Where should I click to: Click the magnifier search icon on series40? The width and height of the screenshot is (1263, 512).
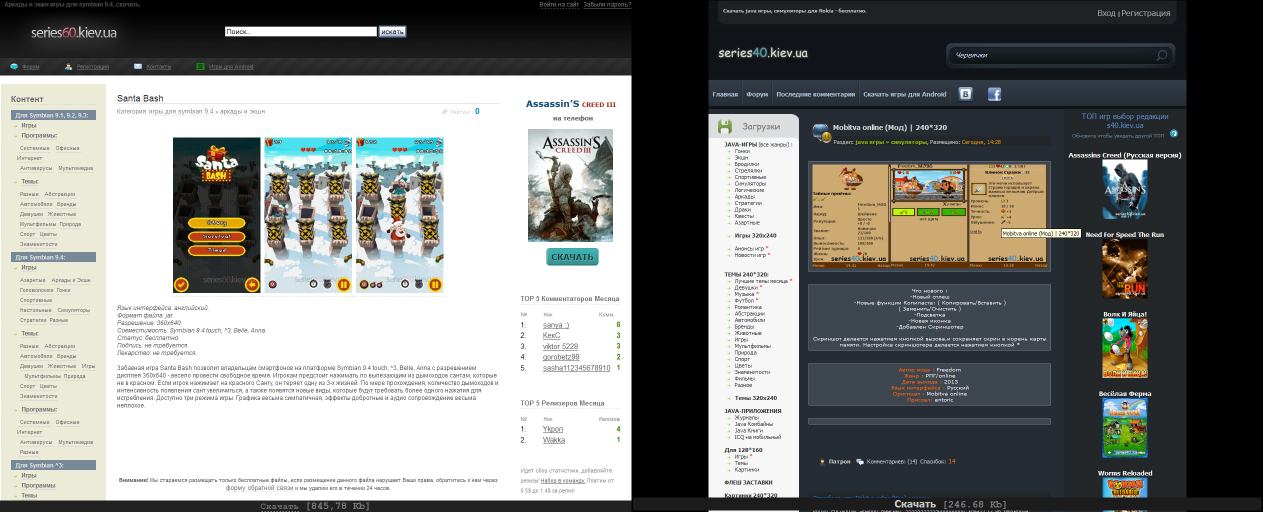click(1162, 56)
